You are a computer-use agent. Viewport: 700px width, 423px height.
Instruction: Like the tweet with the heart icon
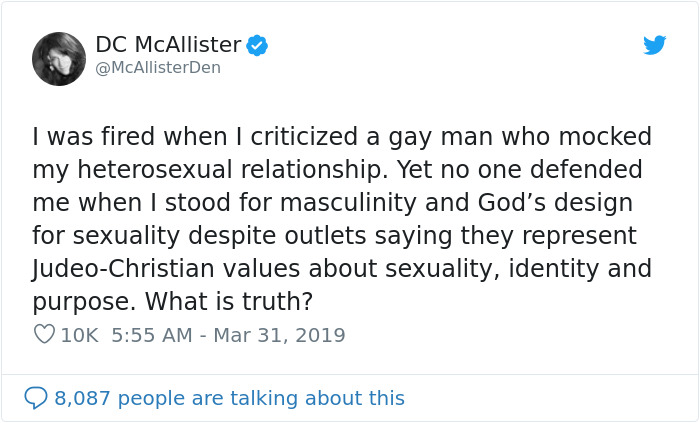tap(44, 335)
